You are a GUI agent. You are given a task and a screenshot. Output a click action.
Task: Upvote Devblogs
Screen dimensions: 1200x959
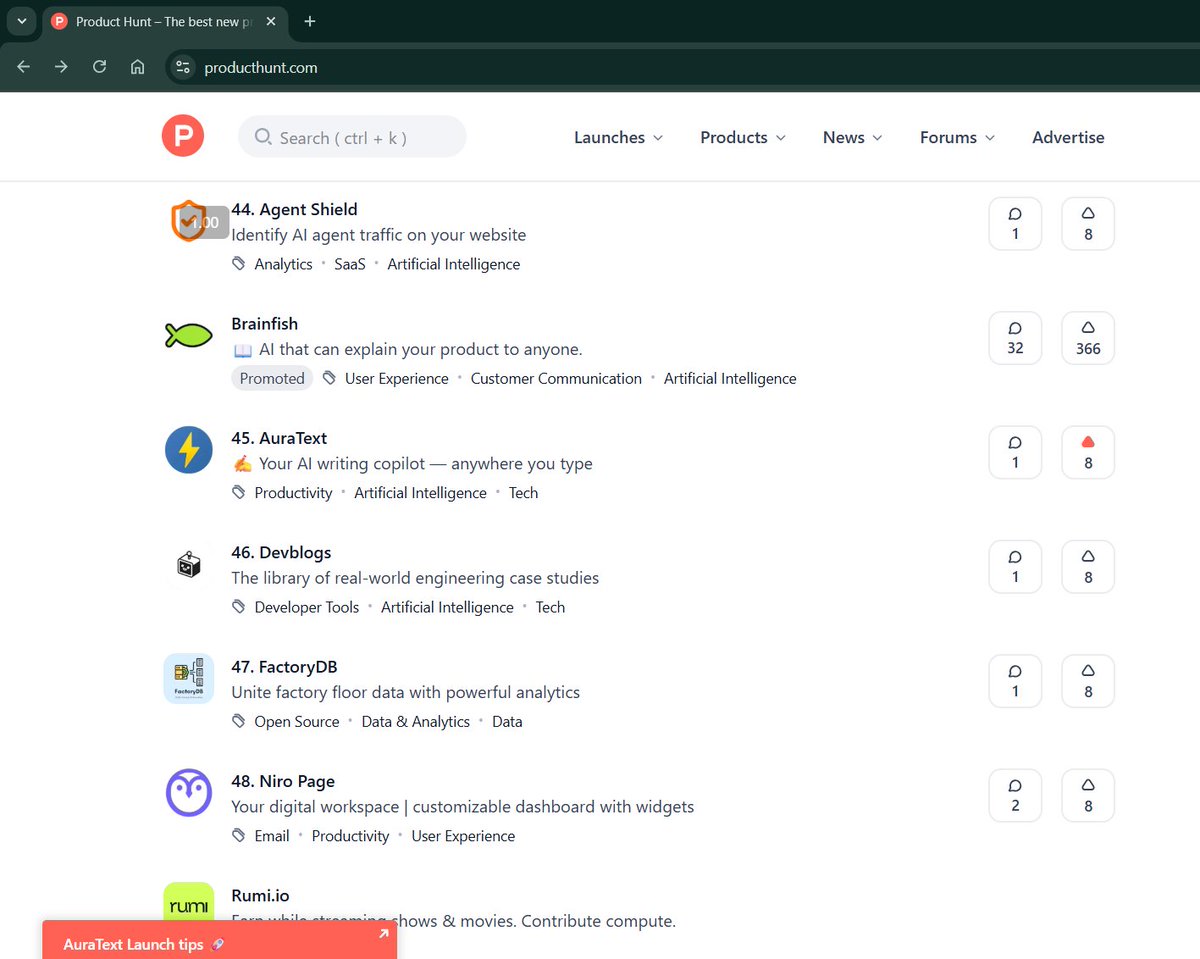[x=1088, y=567]
